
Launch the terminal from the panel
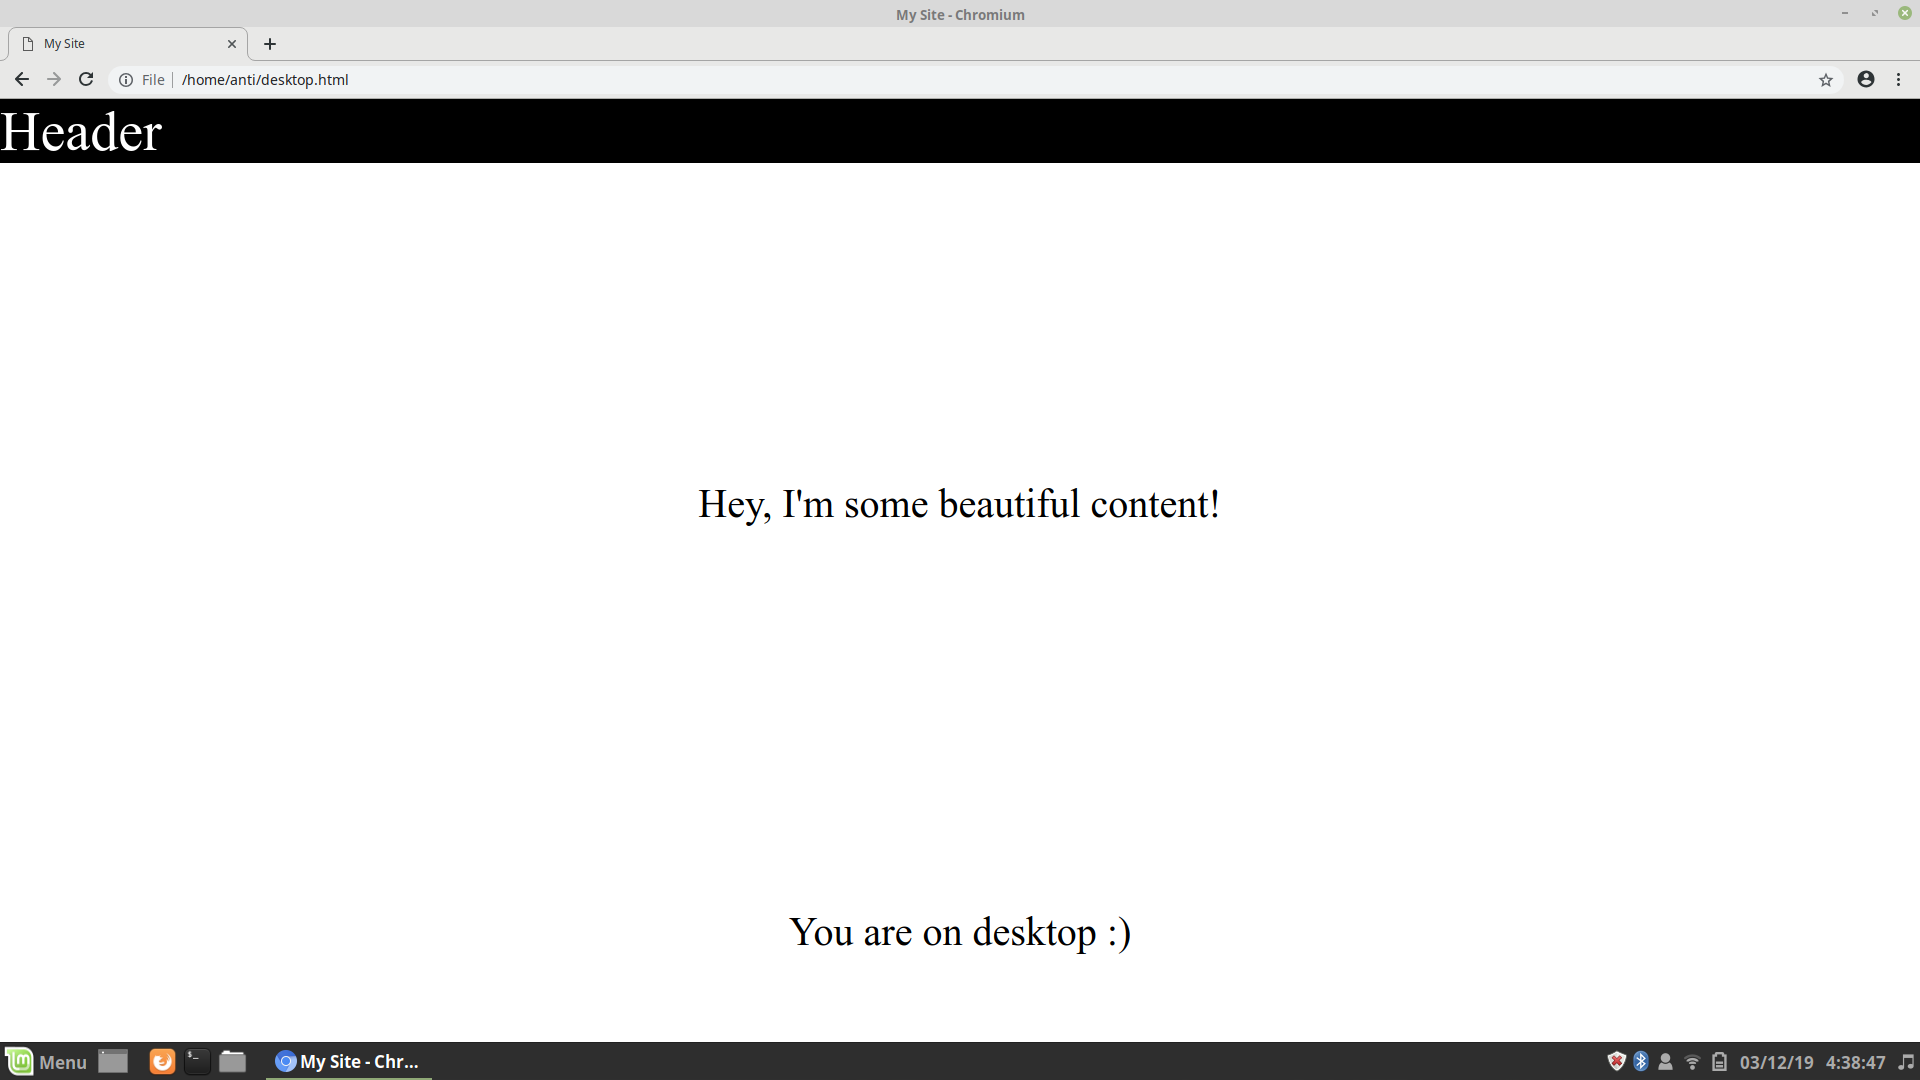(x=197, y=1062)
